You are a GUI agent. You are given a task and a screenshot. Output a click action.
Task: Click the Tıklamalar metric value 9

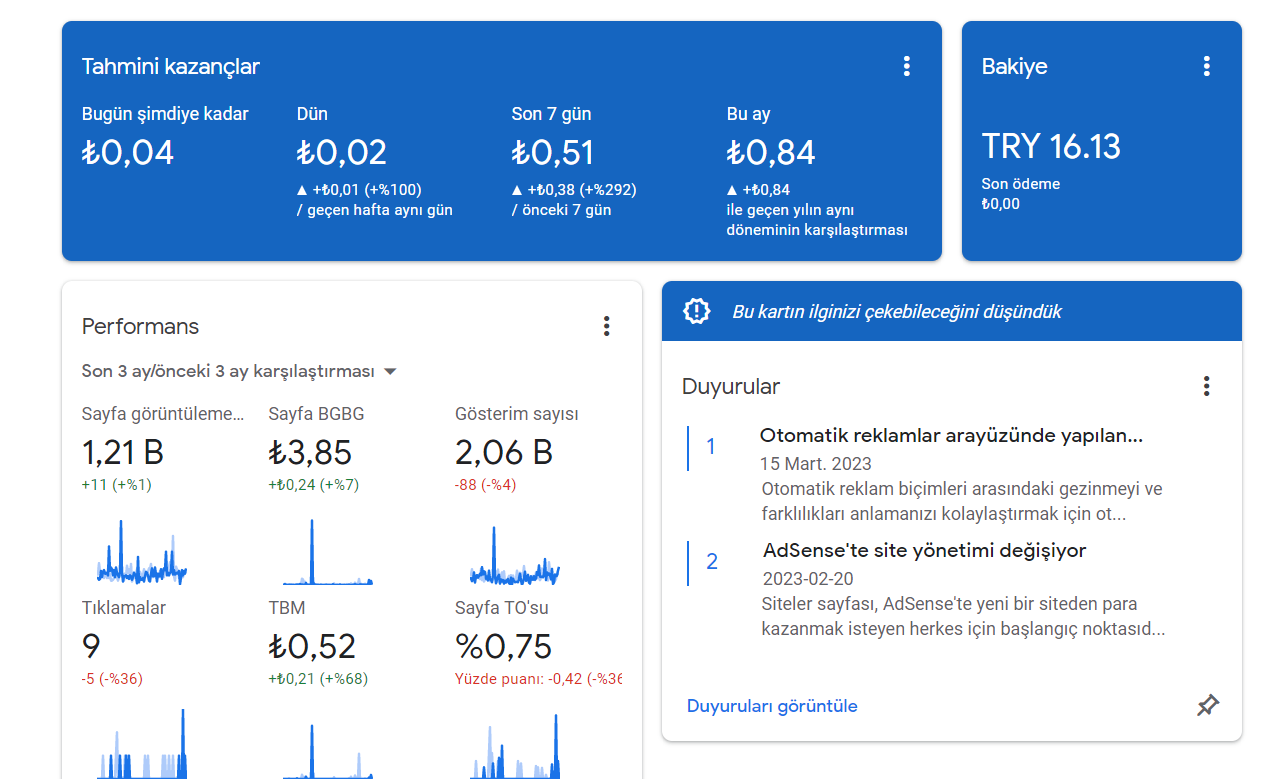[91, 646]
